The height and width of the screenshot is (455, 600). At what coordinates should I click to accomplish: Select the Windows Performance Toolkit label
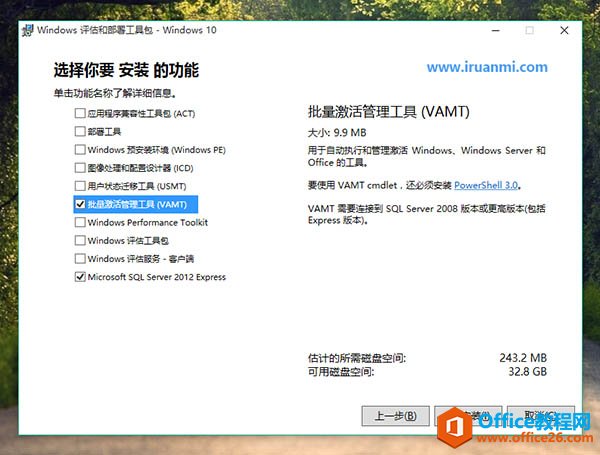tap(148, 222)
